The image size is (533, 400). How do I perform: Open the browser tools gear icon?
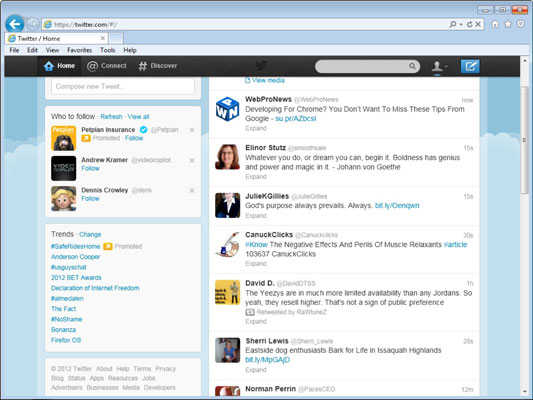[x=520, y=24]
